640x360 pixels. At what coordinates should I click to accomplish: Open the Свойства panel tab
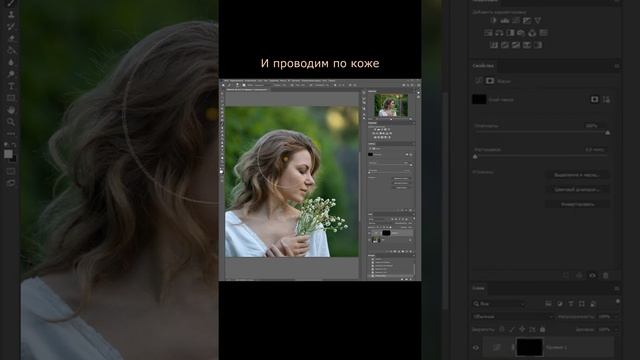point(483,66)
